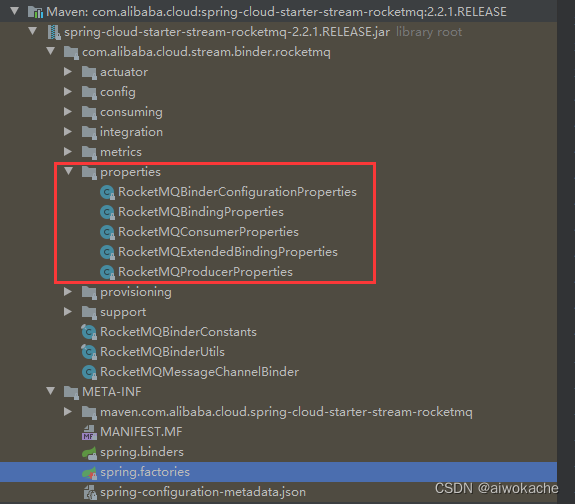Select RocketMQBinderUtils class
This screenshot has width=575, height=504.
(162, 352)
